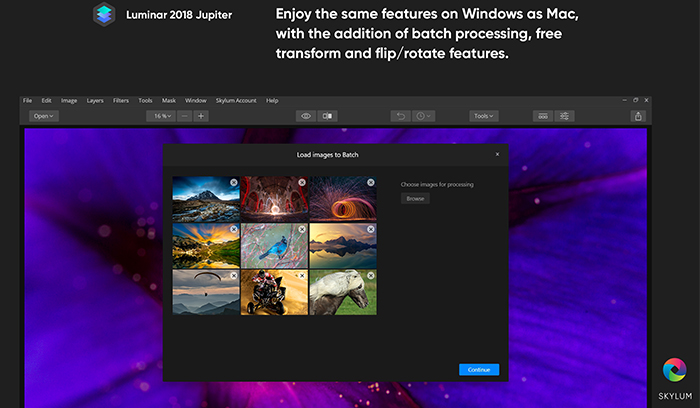The height and width of the screenshot is (408, 700).
Task: Open the 16% zoom level dropdown
Action: 161,116
